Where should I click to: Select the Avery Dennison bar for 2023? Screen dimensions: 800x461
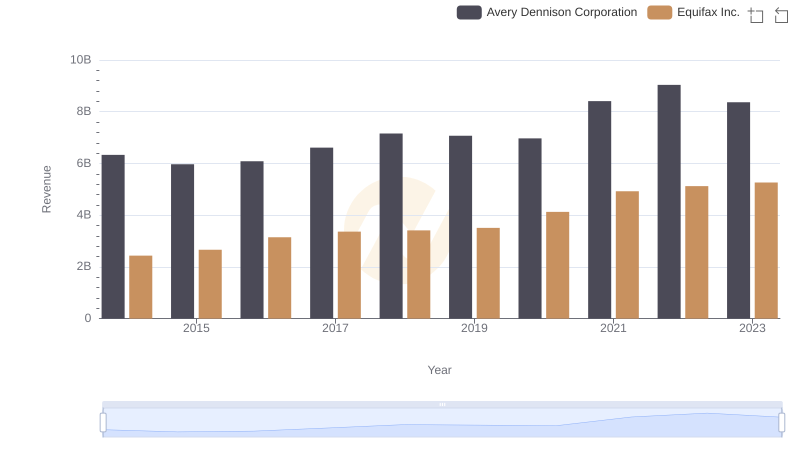[739, 211]
